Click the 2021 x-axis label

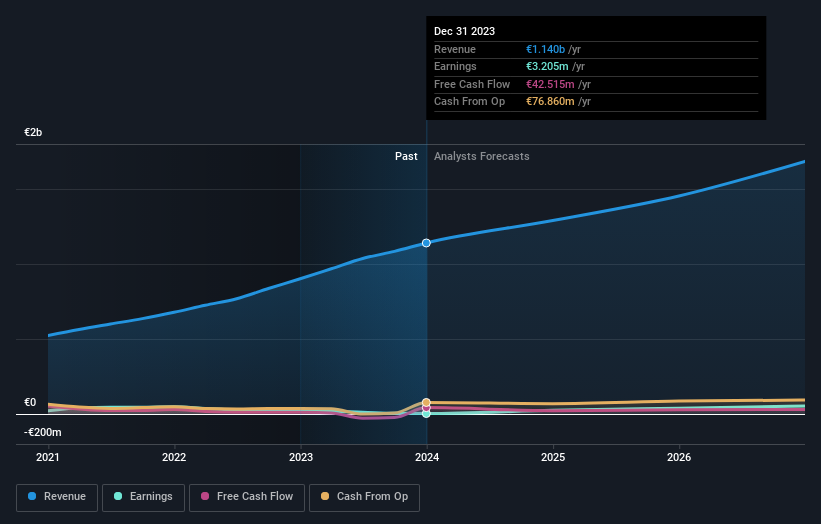click(x=48, y=457)
